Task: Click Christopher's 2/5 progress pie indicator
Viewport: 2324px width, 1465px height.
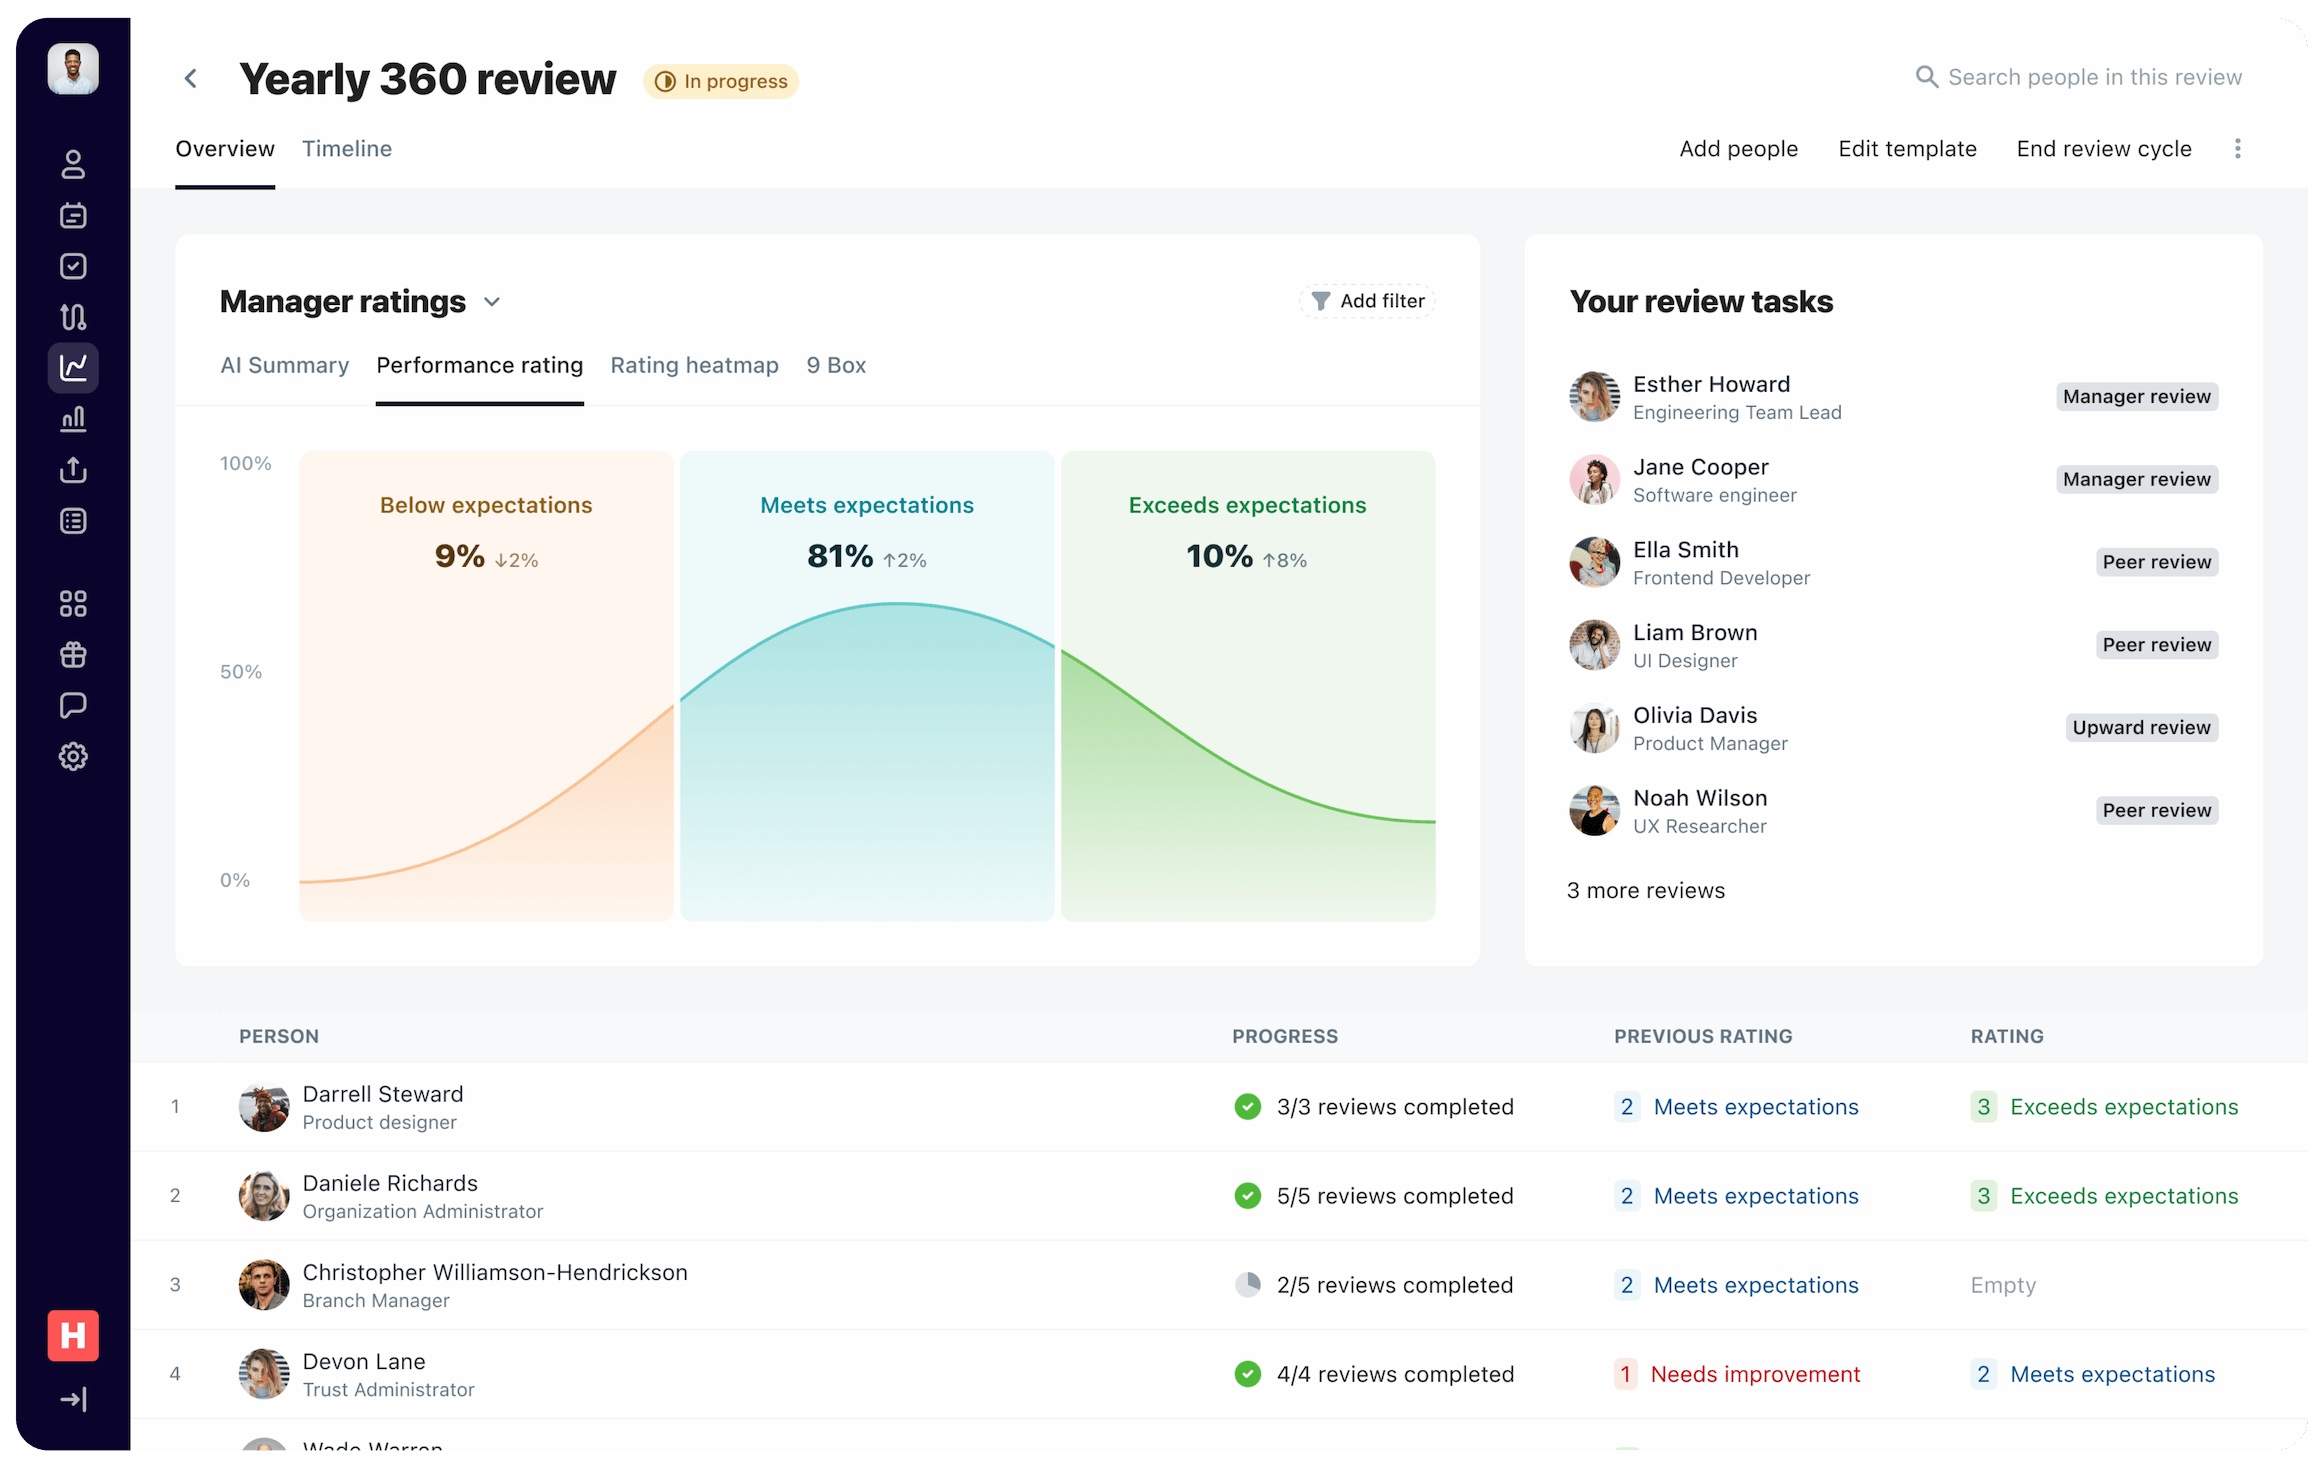Action: (x=1247, y=1285)
